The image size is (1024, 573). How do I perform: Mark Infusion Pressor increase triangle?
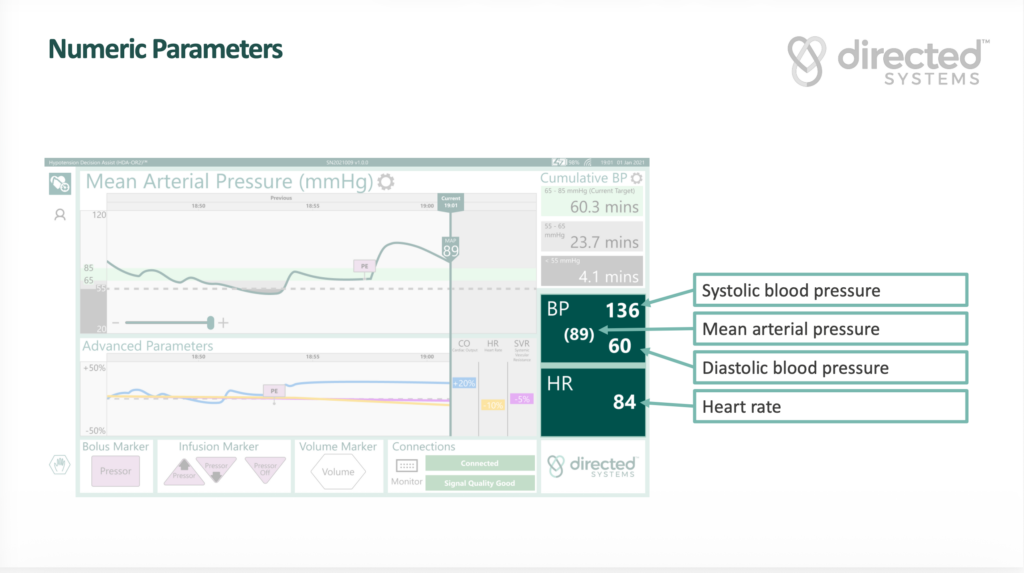pos(183,473)
